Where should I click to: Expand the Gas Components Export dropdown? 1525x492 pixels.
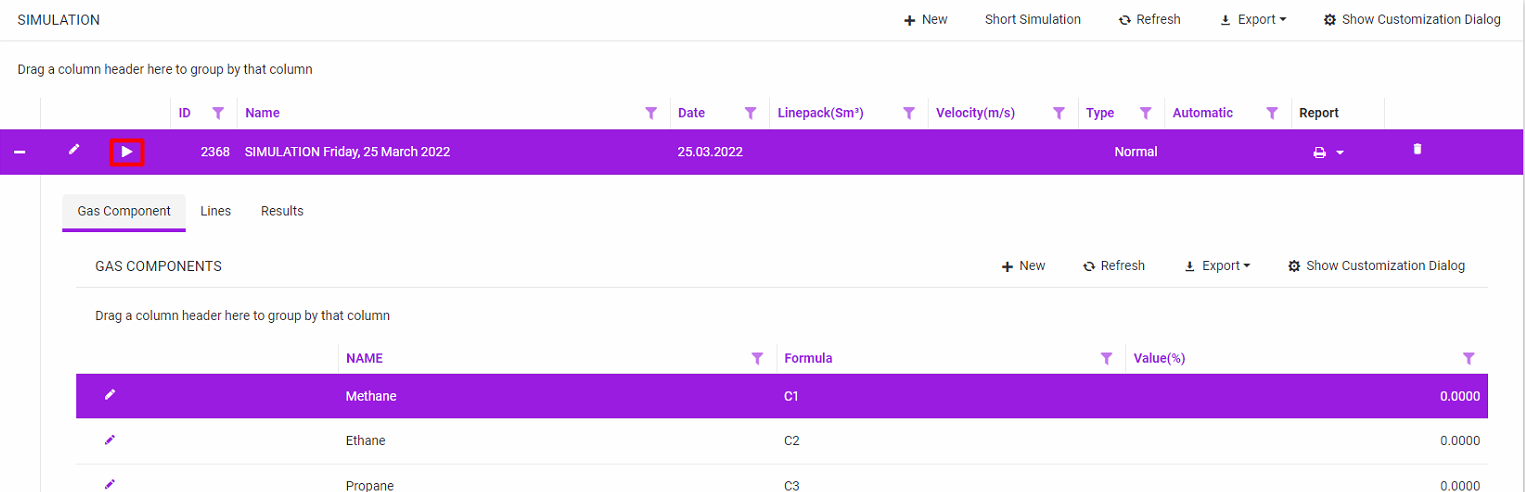tap(1217, 266)
